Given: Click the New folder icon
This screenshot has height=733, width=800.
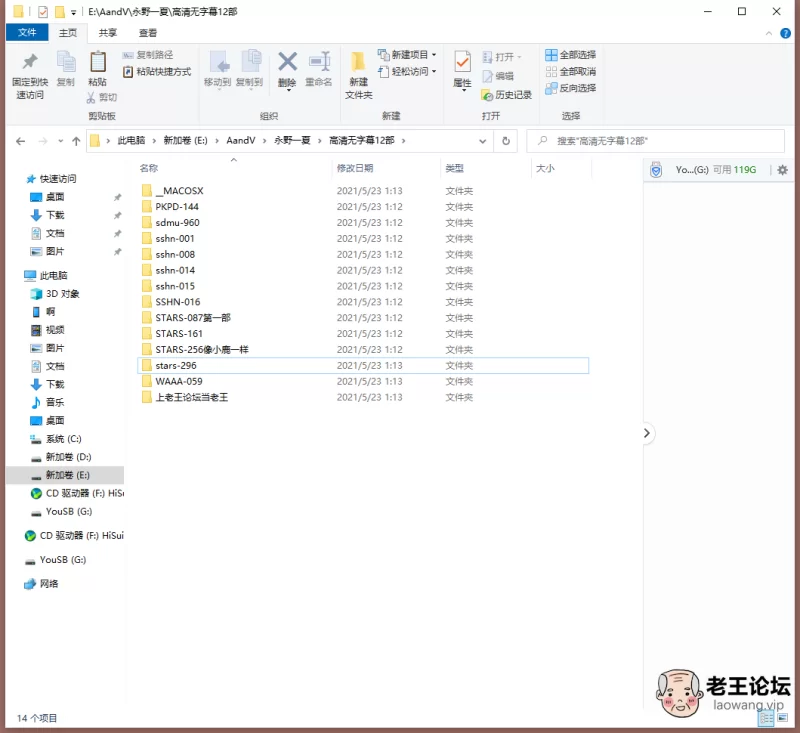Looking at the screenshot, I should (358, 62).
